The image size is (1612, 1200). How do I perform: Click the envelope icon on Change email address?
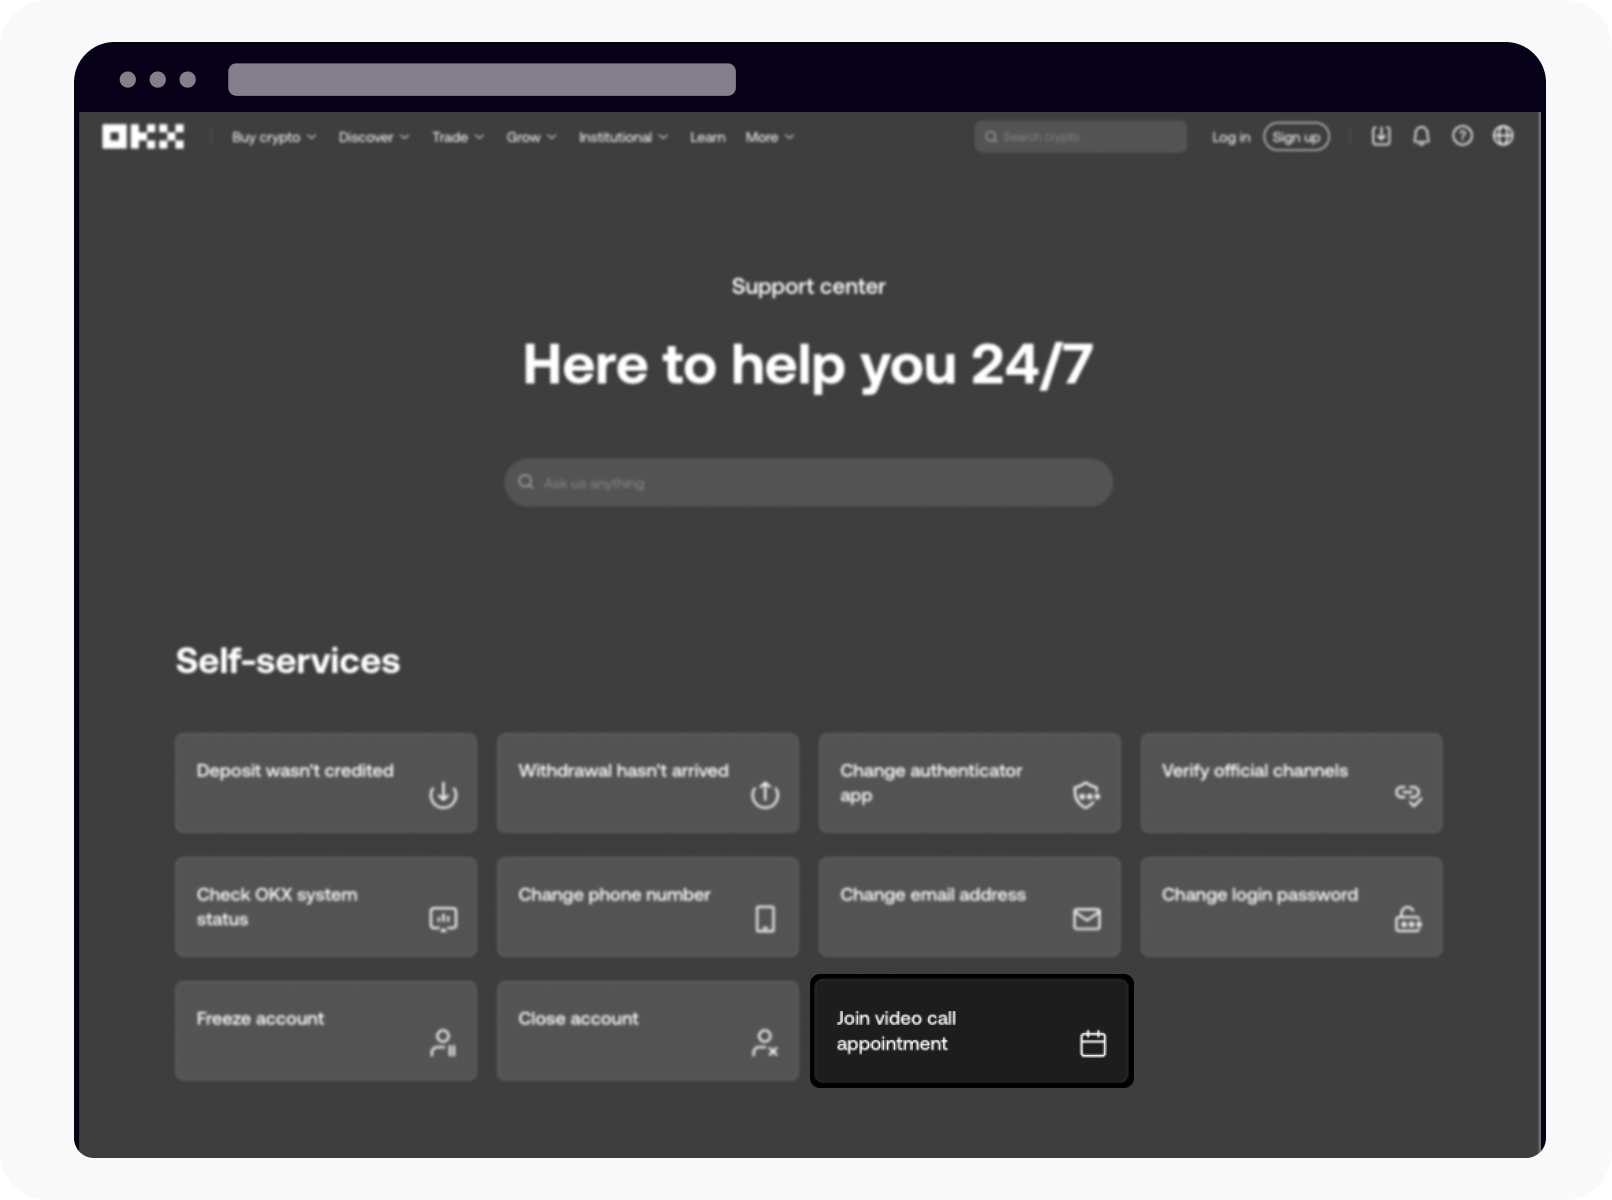tap(1087, 918)
